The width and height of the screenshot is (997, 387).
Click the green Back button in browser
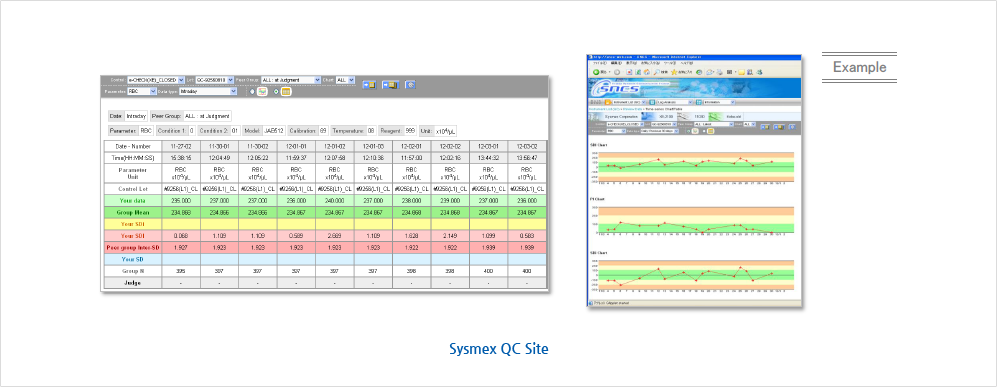click(x=596, y=72)
